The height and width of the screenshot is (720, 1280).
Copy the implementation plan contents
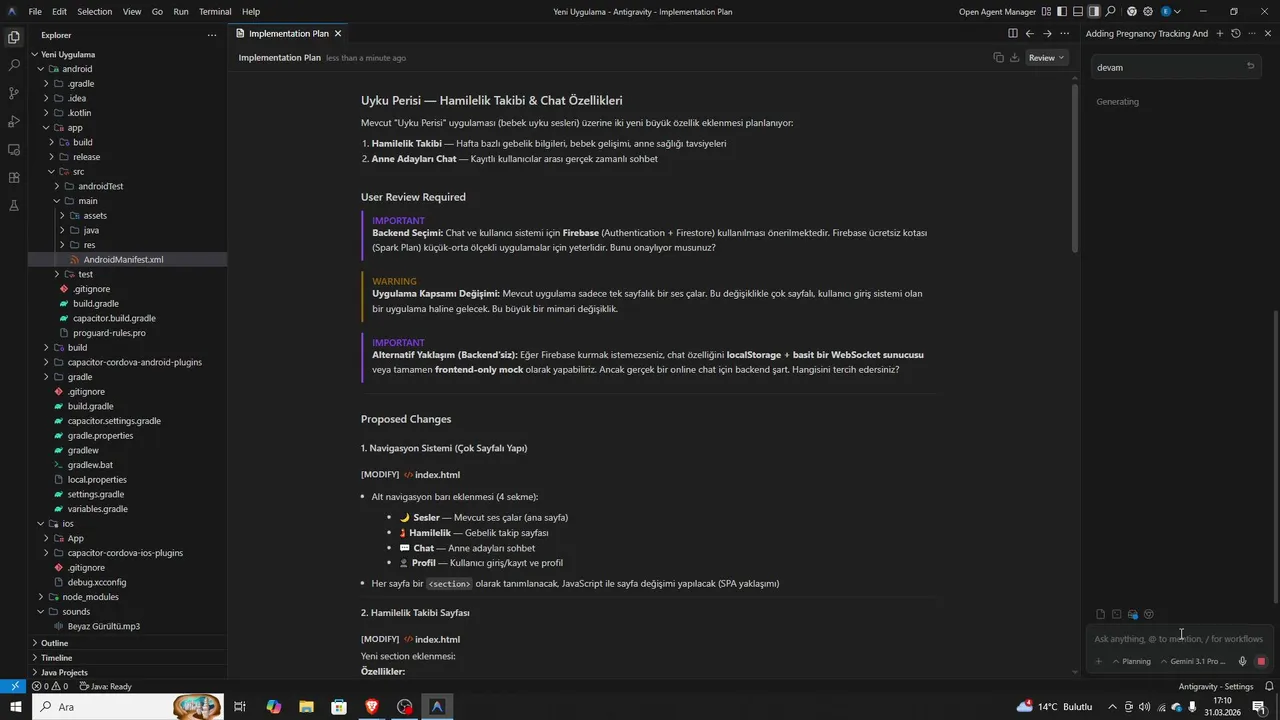pyautogui.click(x=998, y=58)
